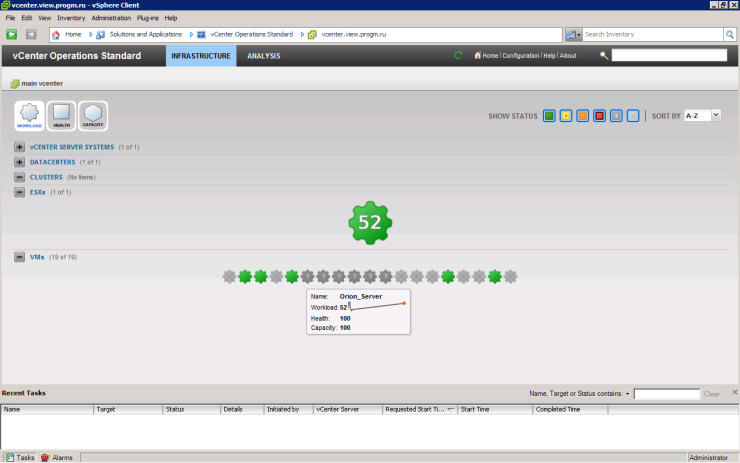Click the Orion_Server name in the tooltip
The width and height of the screenshot is (740, 463).
[361, 296]
